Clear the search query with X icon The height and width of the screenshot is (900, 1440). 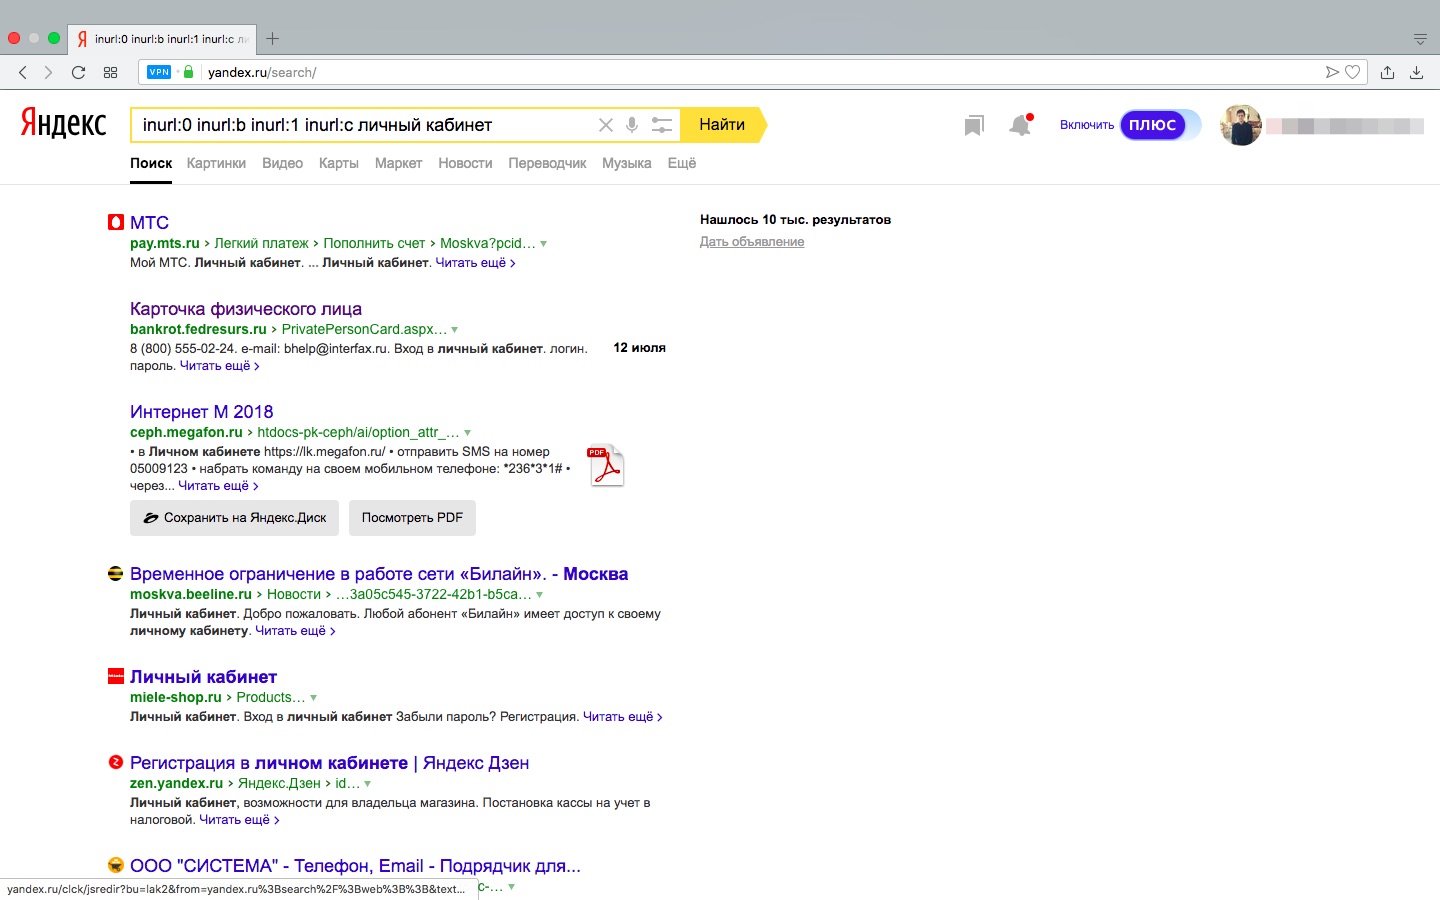[x=606, y=125]
